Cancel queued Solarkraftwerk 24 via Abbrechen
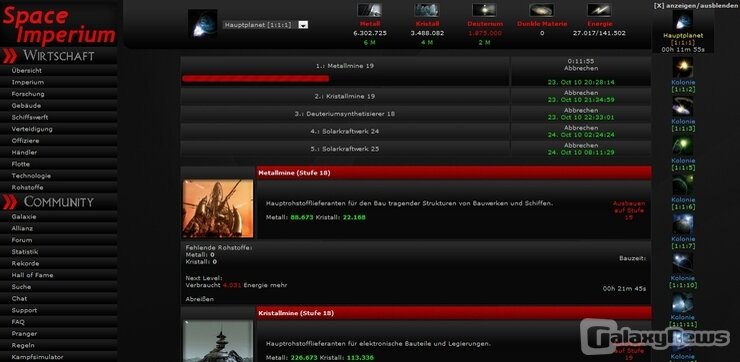Image resolution: width=740 pixels, height=362 pixels. 581,128
